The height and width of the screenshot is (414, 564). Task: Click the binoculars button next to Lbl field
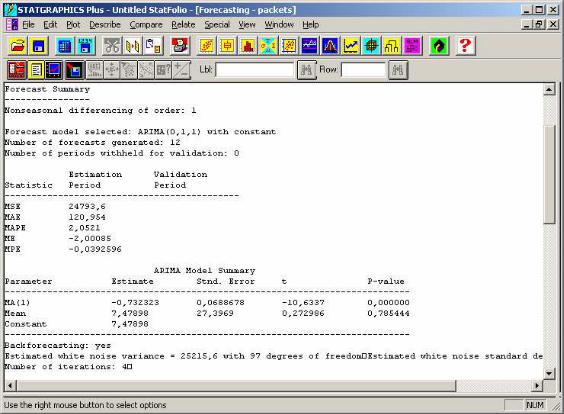[306, 70]
